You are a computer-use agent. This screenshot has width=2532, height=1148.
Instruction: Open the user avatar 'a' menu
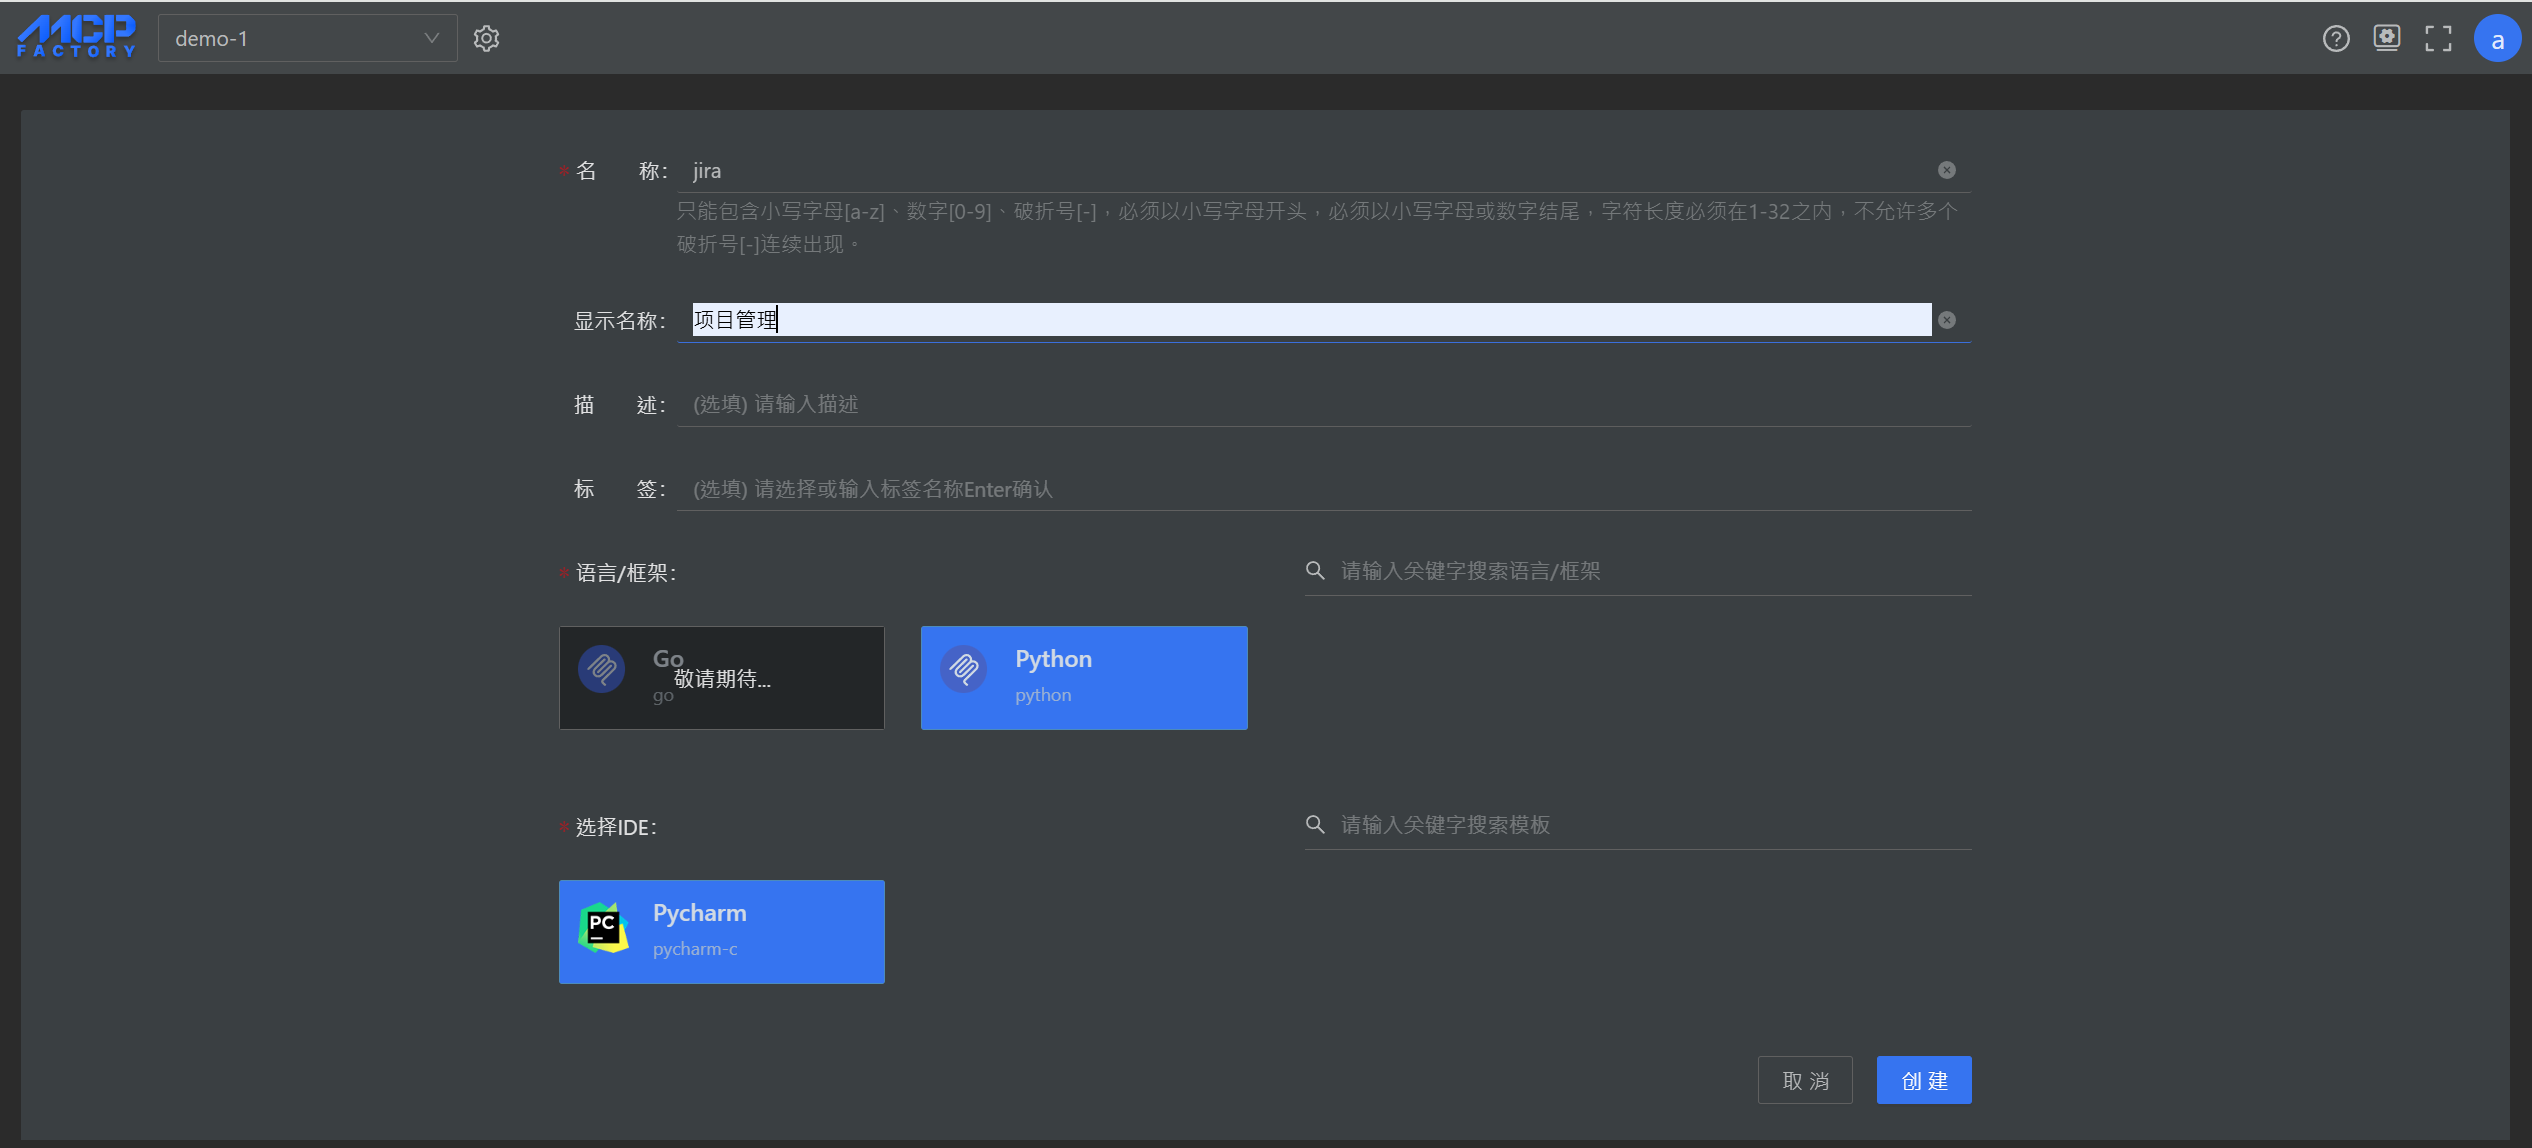point(2496,39)
